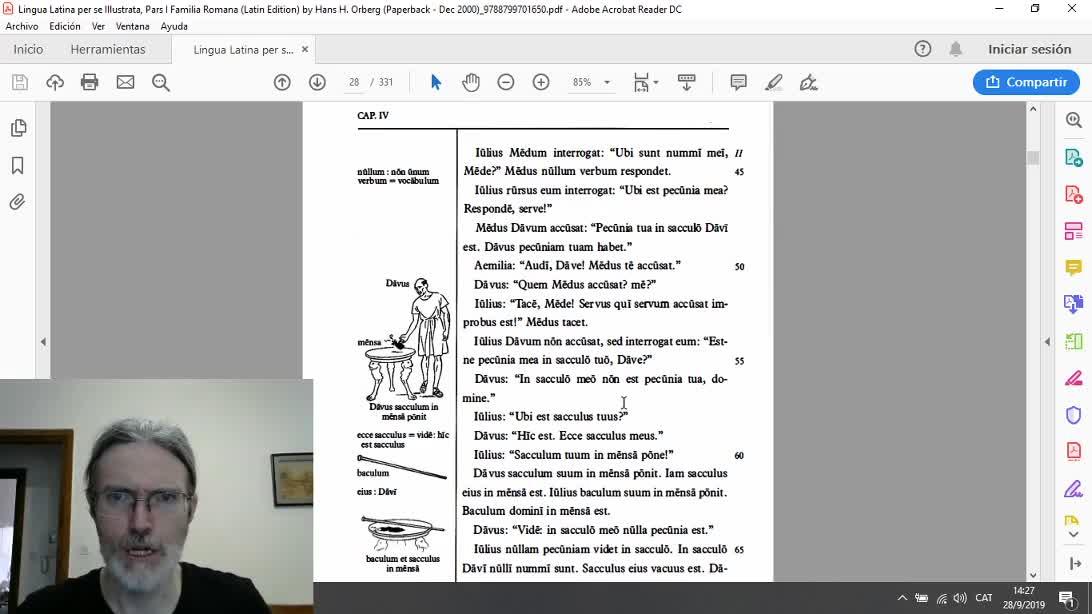Image resolution: width=1092 pixels, height=614 pixels.
Task: Go to next page arrow
Action: [317, 82]
